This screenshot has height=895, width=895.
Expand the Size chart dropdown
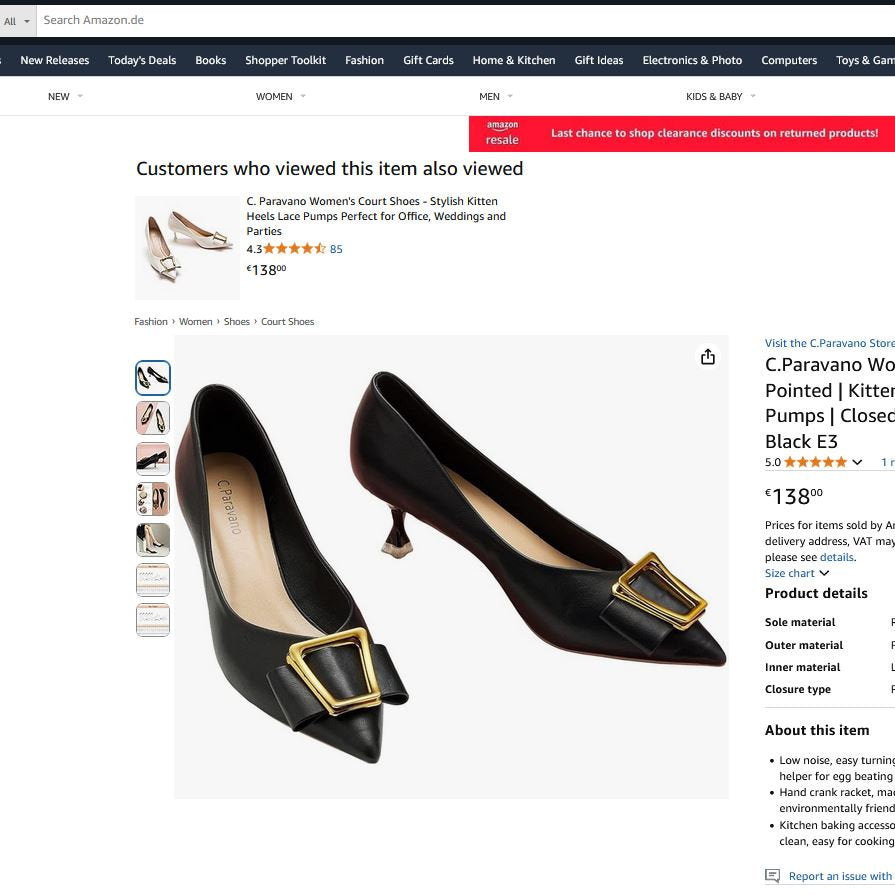[x=797, y=573]
